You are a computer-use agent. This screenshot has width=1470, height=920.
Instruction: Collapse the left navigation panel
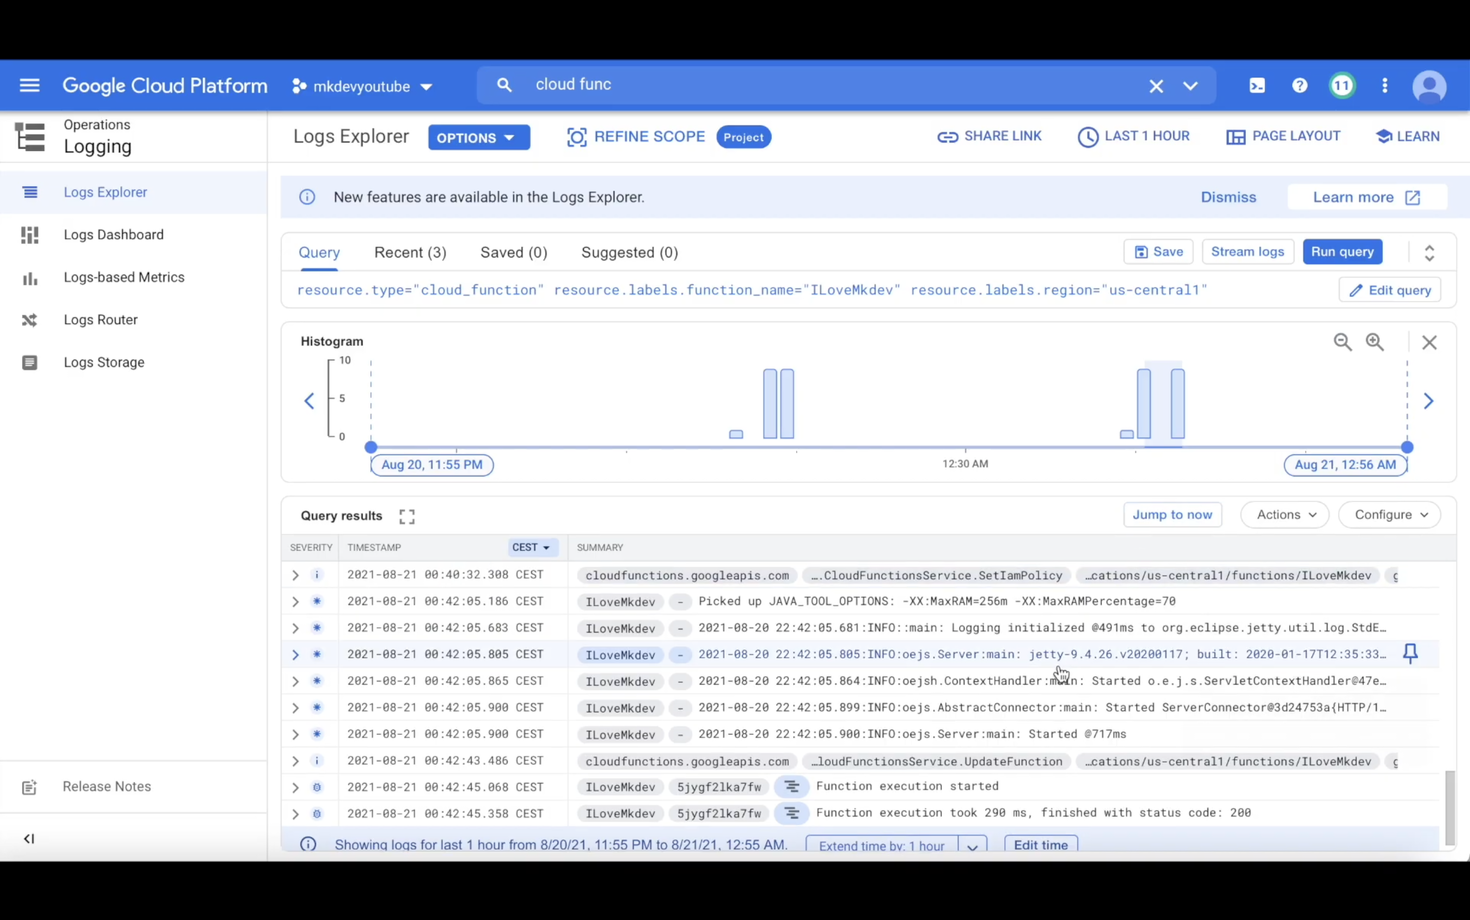click(x=29, y=839)
